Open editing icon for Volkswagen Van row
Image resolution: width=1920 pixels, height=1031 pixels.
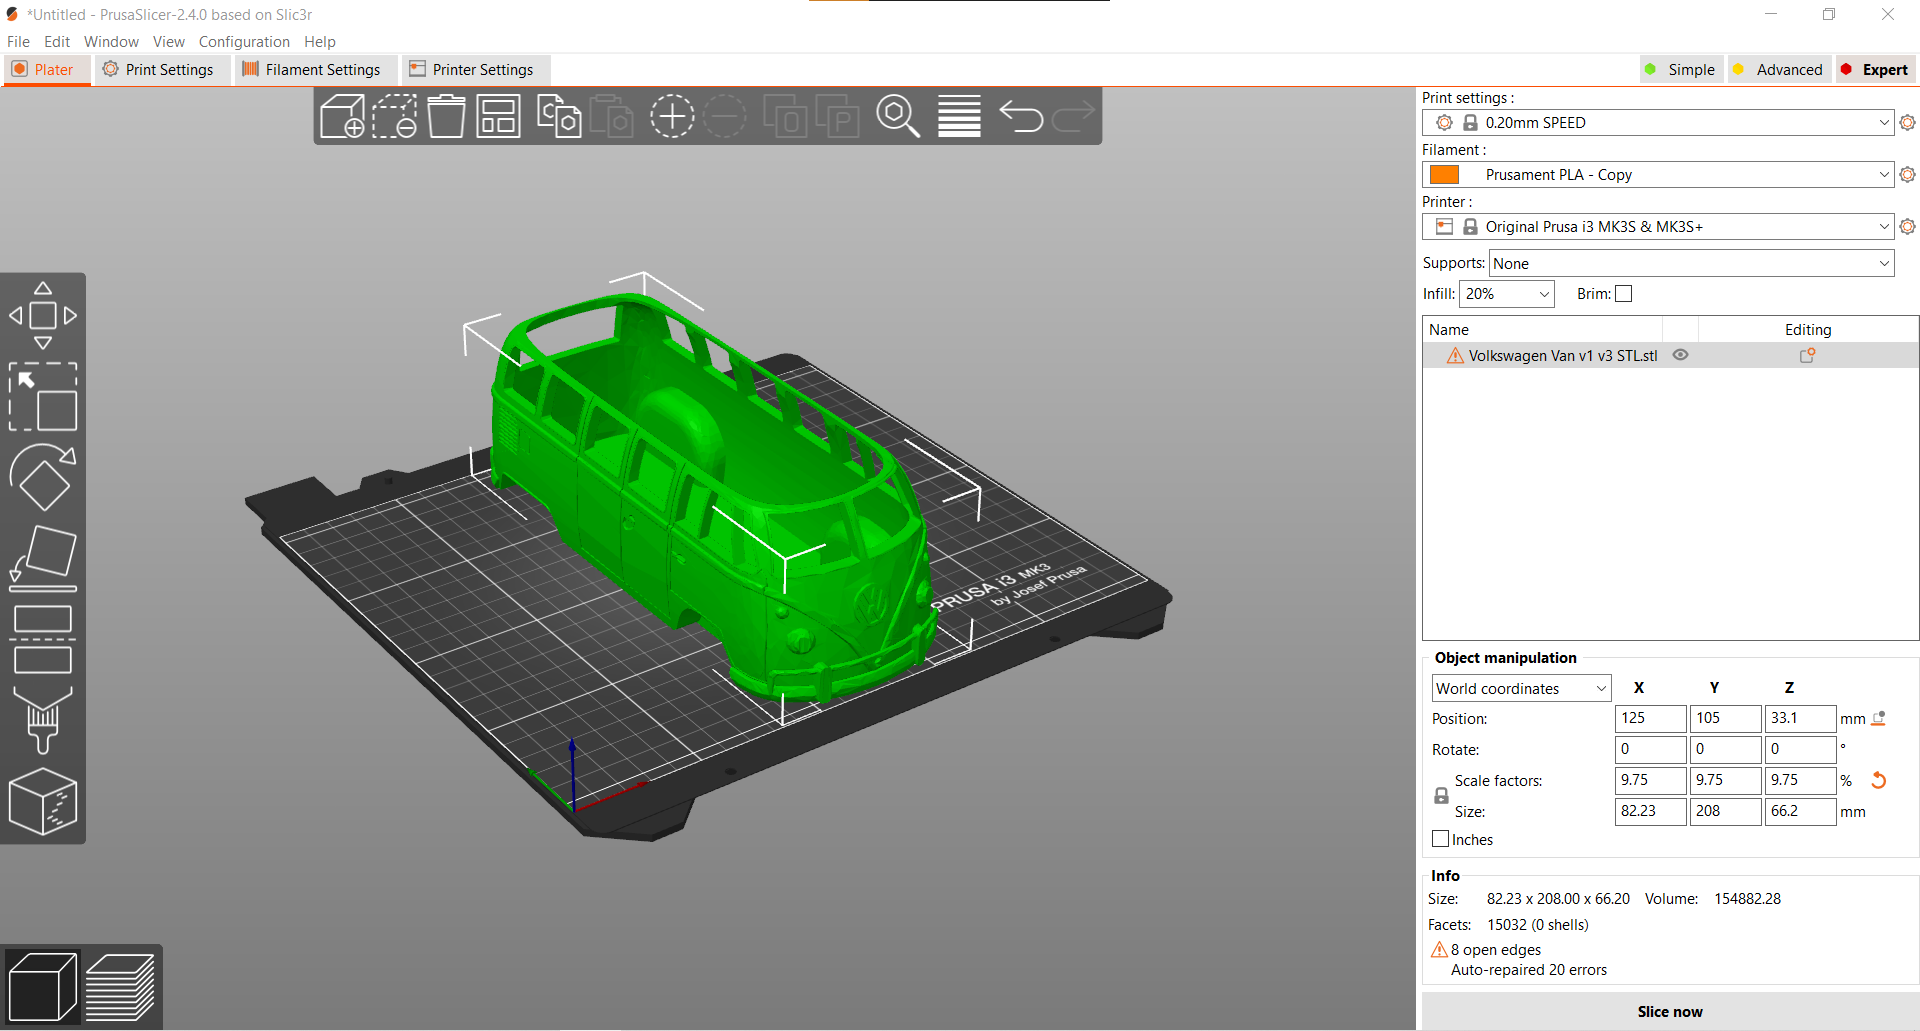pos(1808,355)
